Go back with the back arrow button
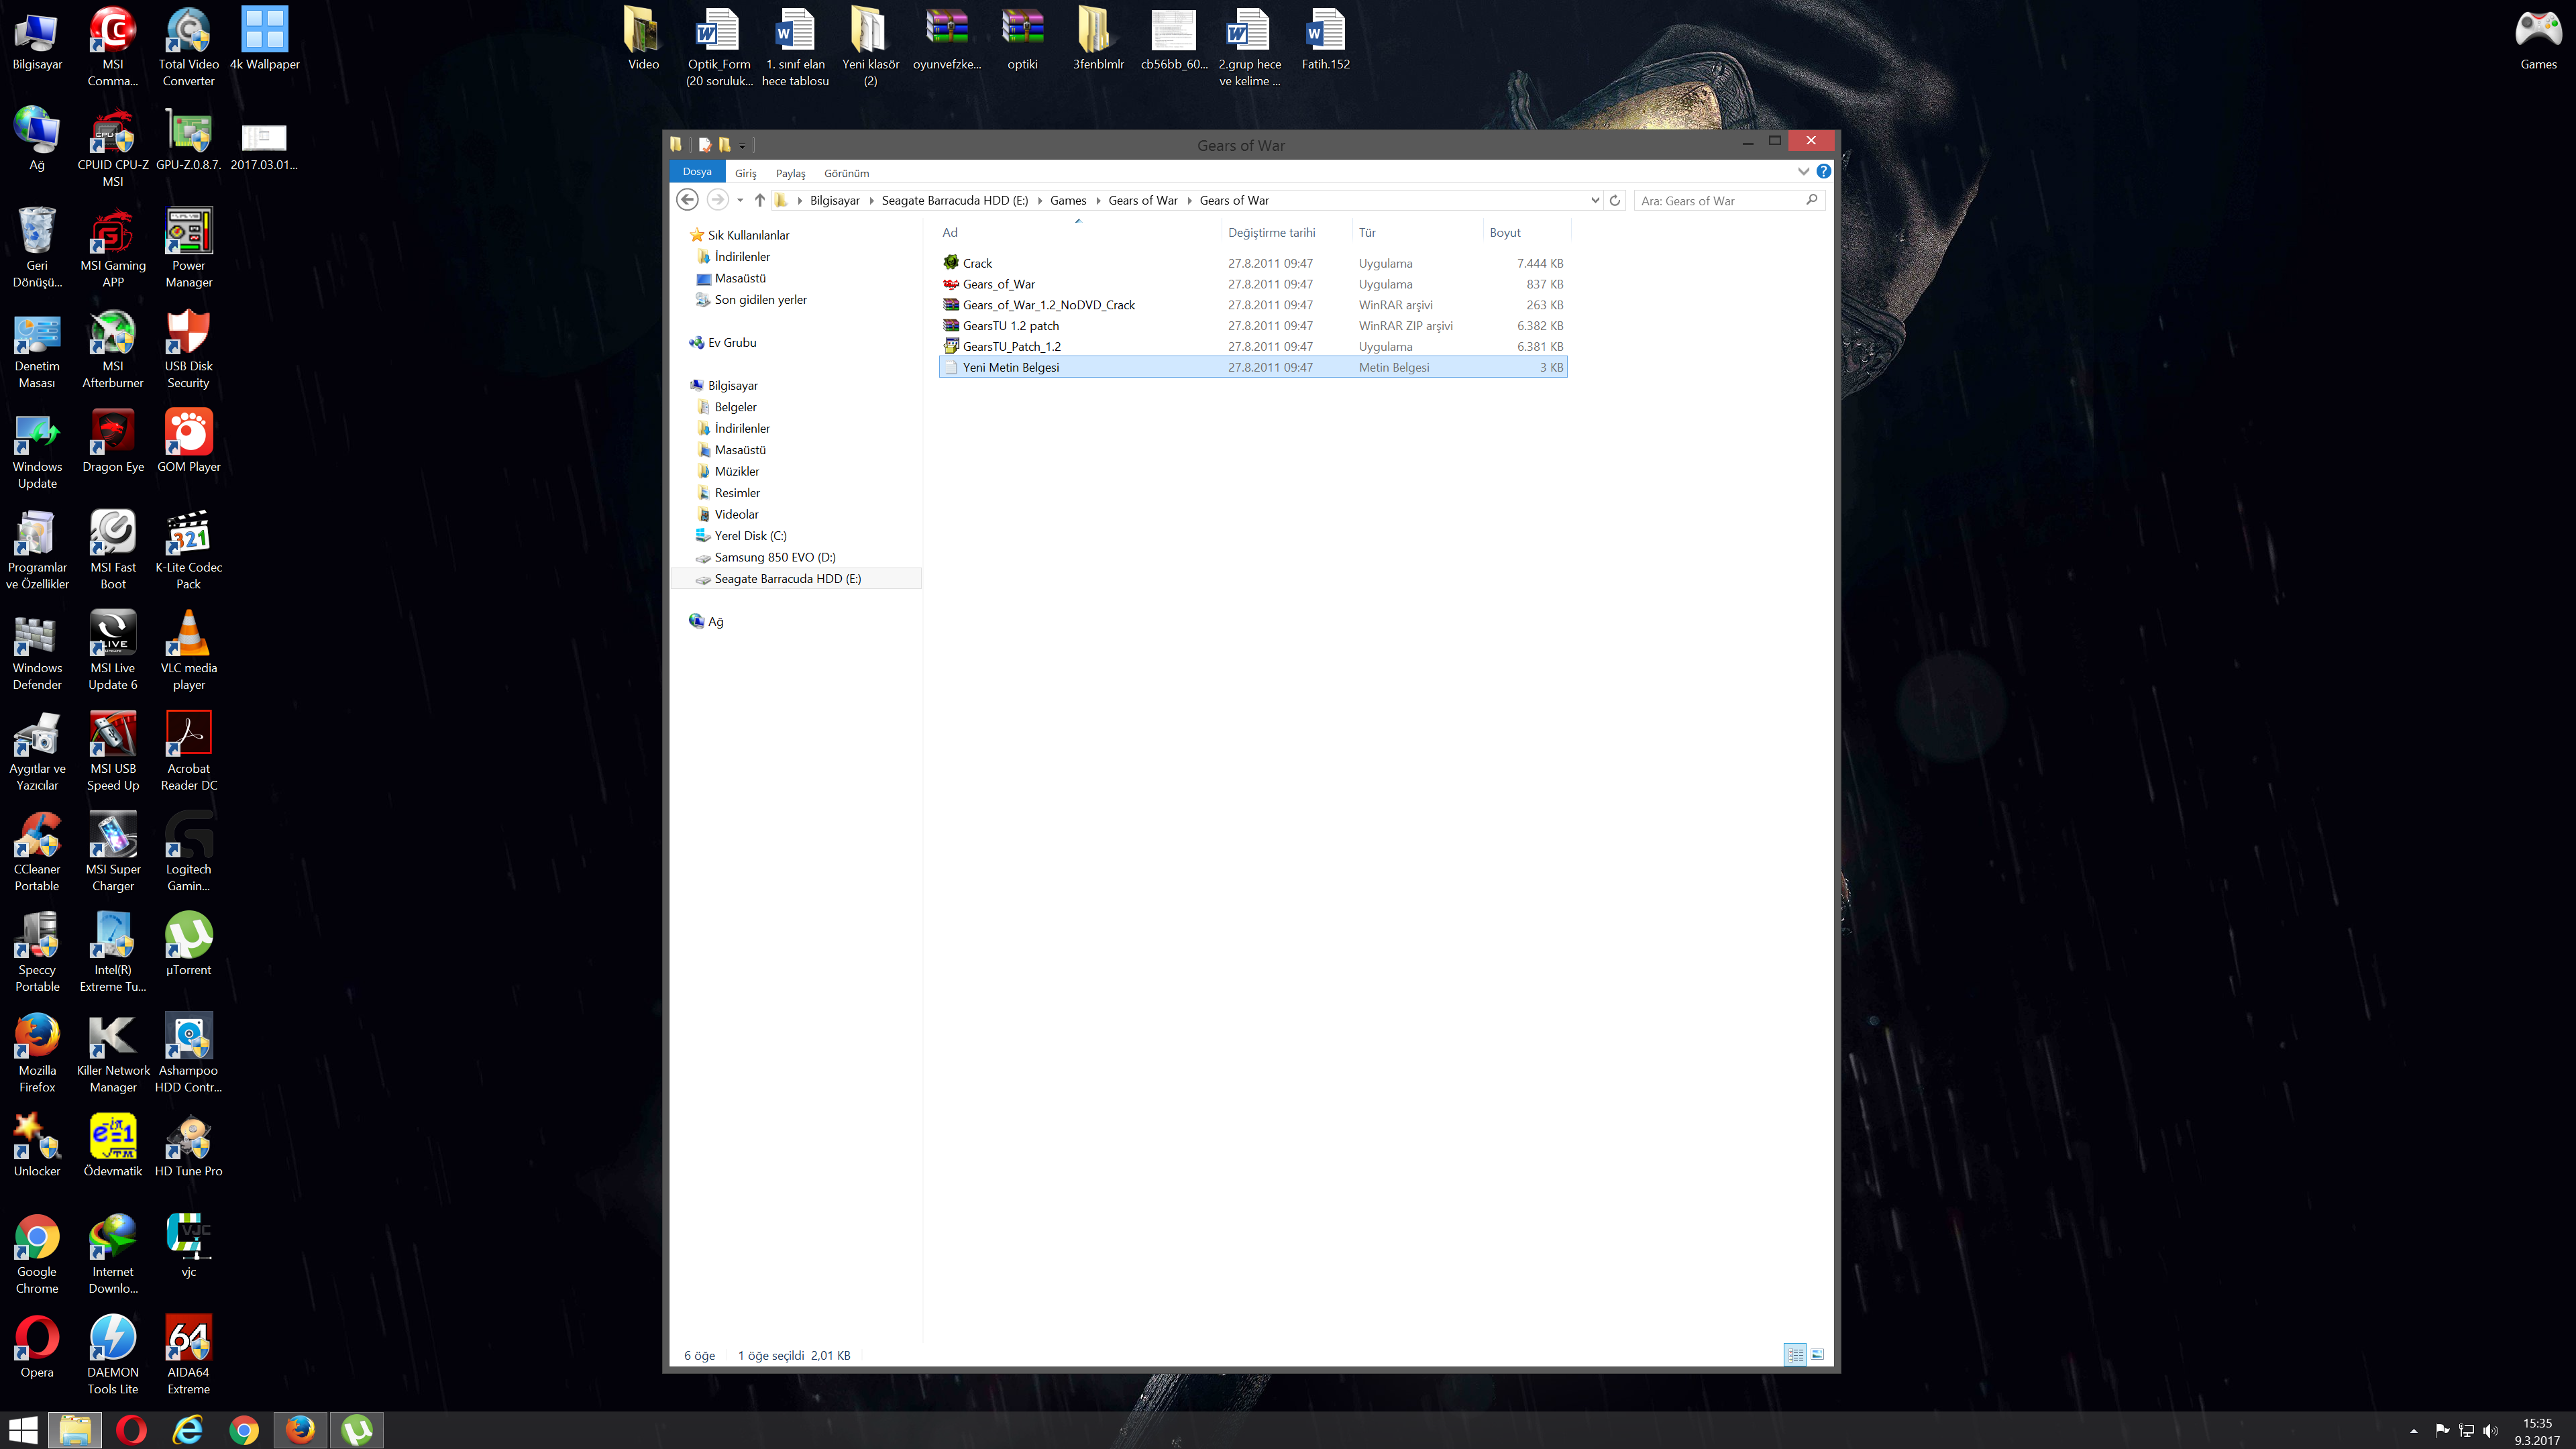2576x1449 pixels. point(687,200)
